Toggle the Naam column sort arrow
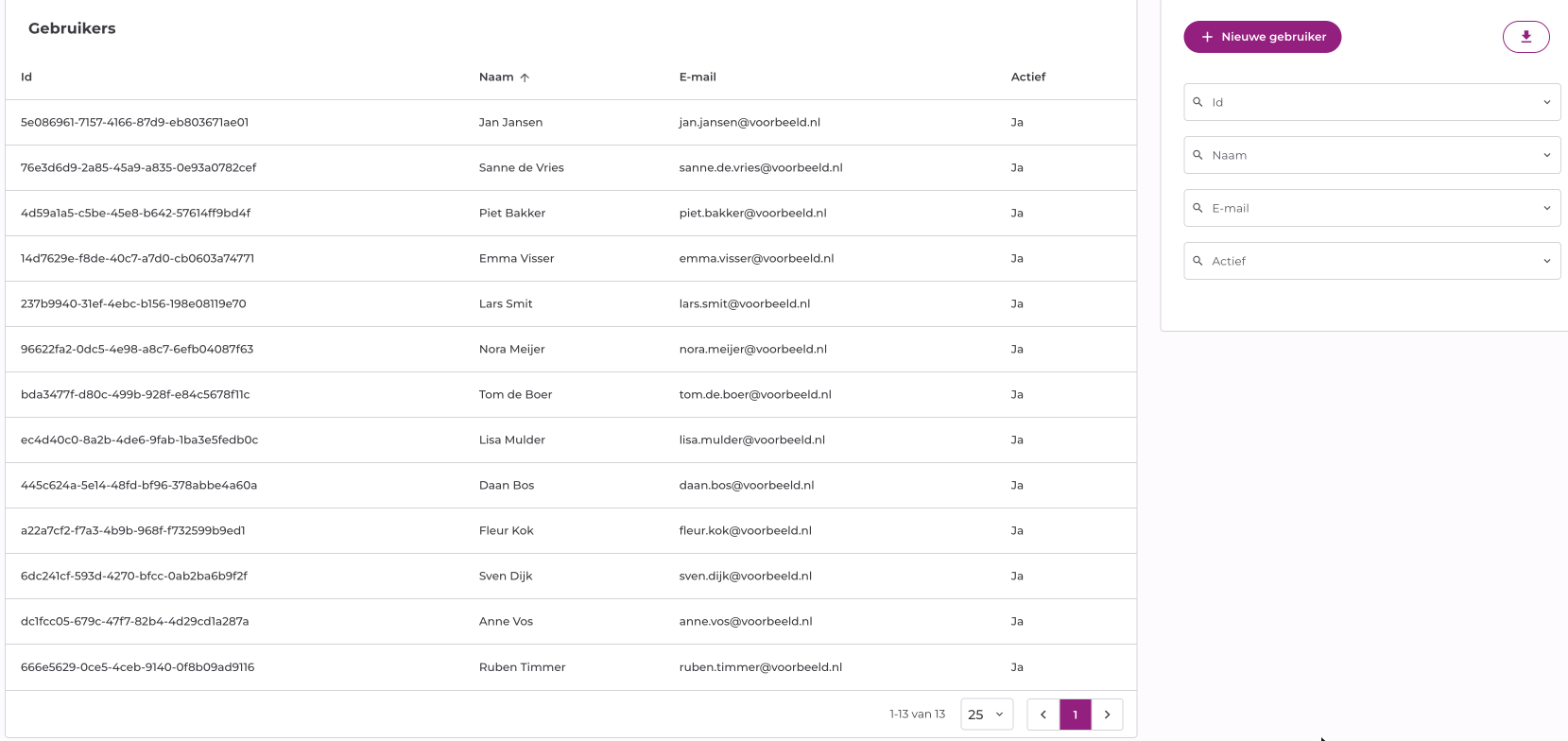This screenshot has height=741, width=1568. [x=524, y=77]
